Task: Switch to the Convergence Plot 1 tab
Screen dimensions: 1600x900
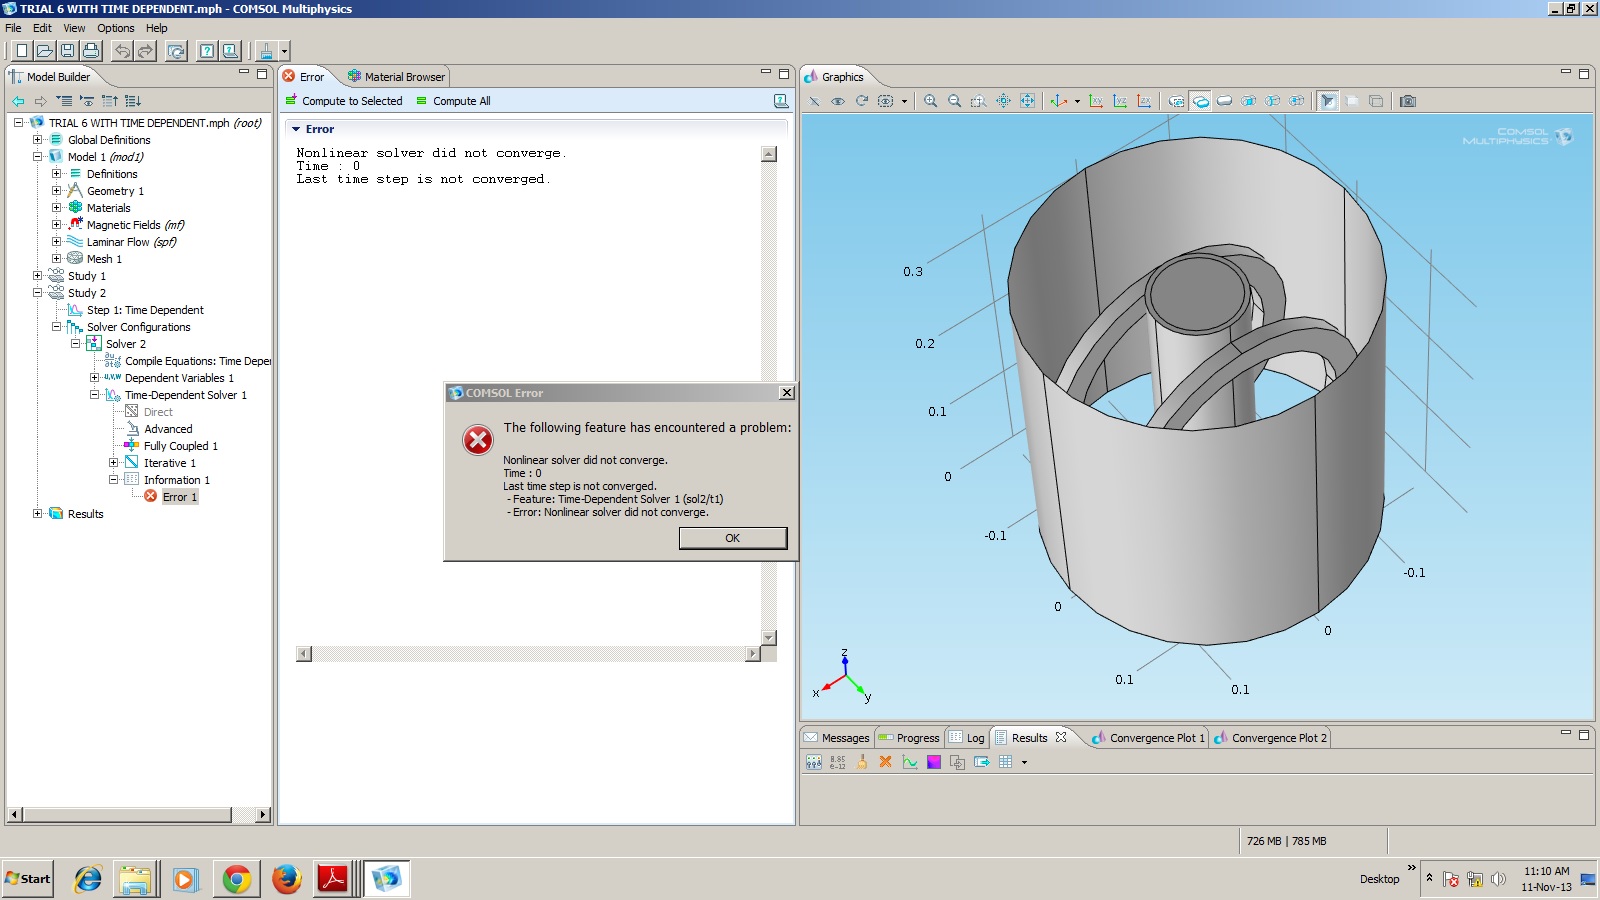Action: (1156, 738)
